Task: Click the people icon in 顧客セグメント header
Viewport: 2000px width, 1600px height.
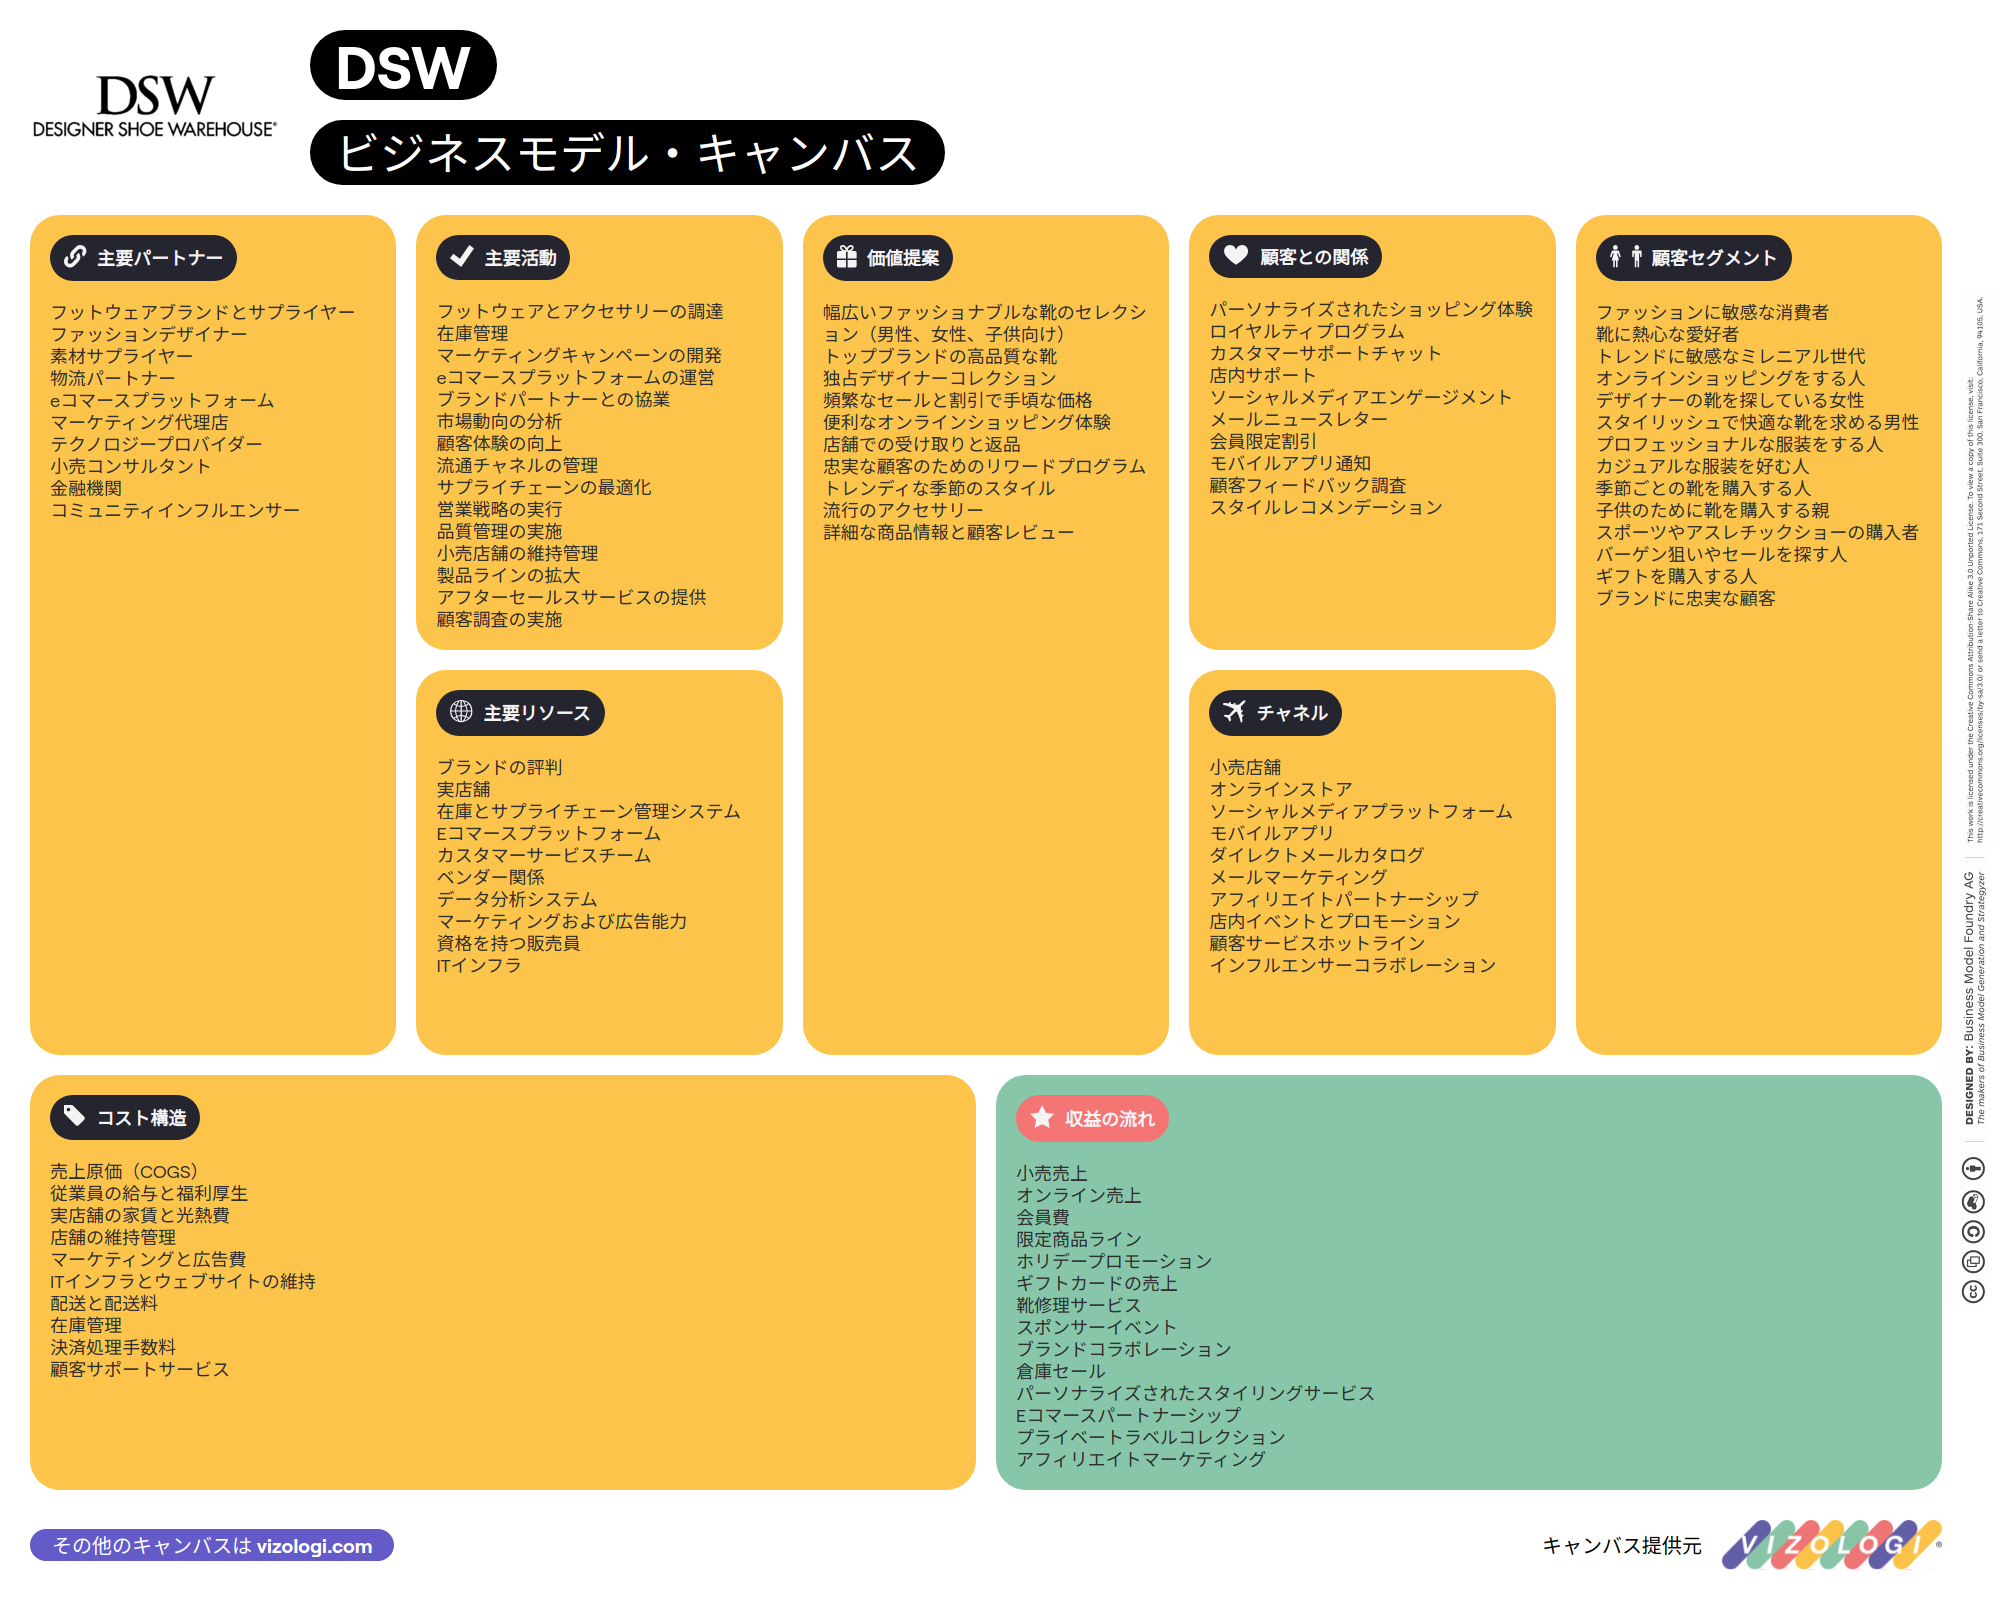Action: click(x=1626, y=257)
